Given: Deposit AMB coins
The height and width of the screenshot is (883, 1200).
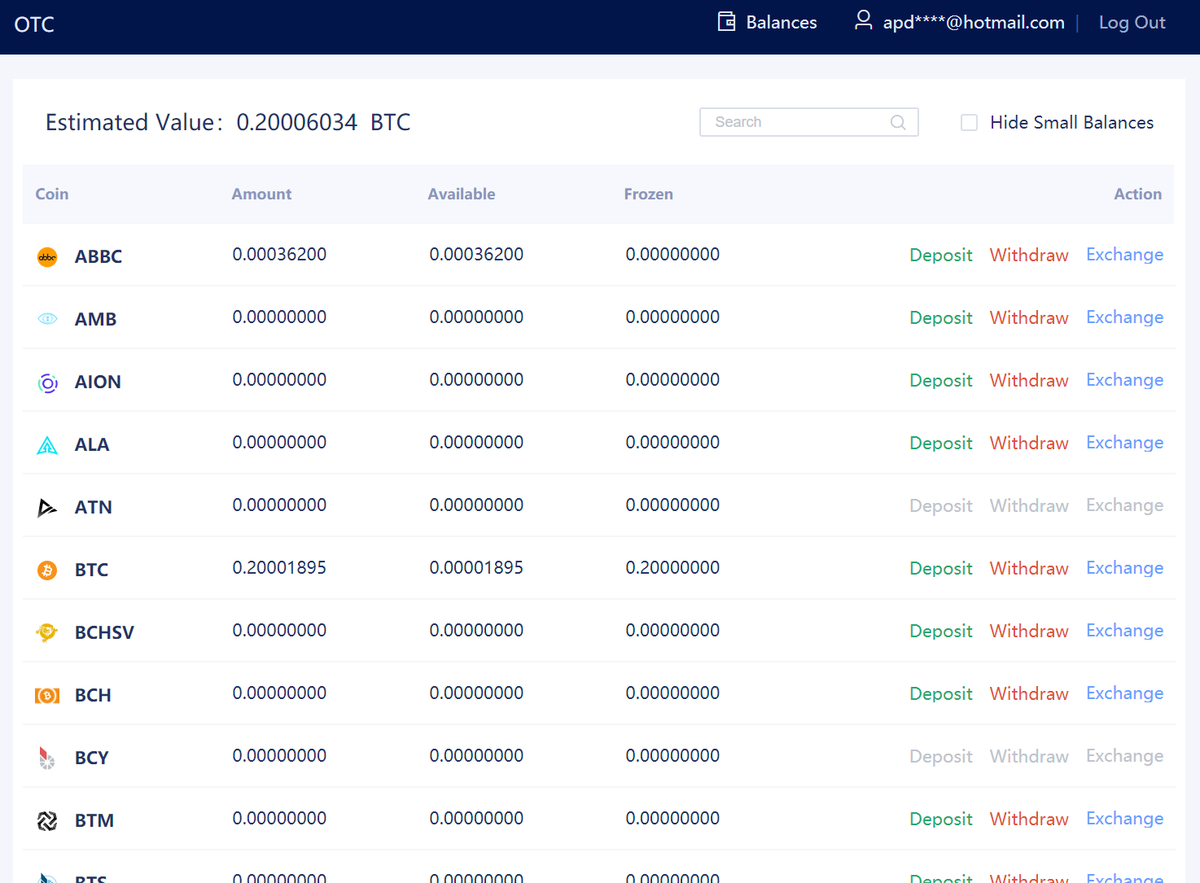Looking at the screenshot, I should tap(941, 318).
